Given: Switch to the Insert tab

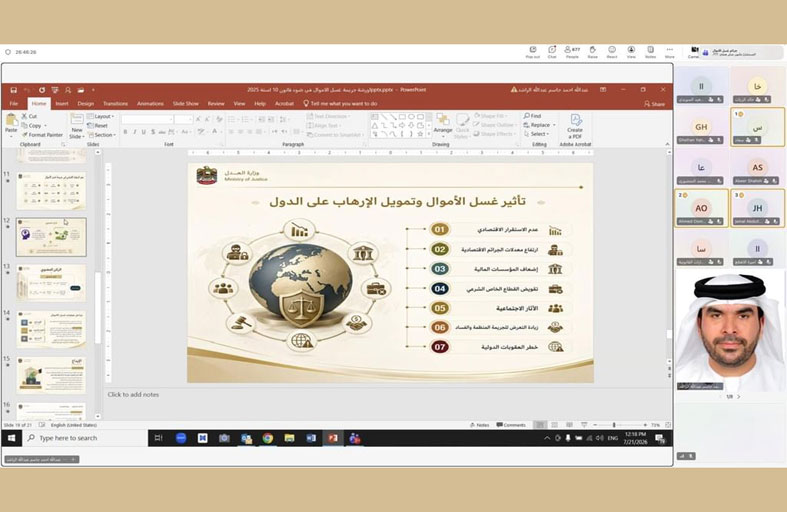Looking at the screenshot, I should point(62,104).
